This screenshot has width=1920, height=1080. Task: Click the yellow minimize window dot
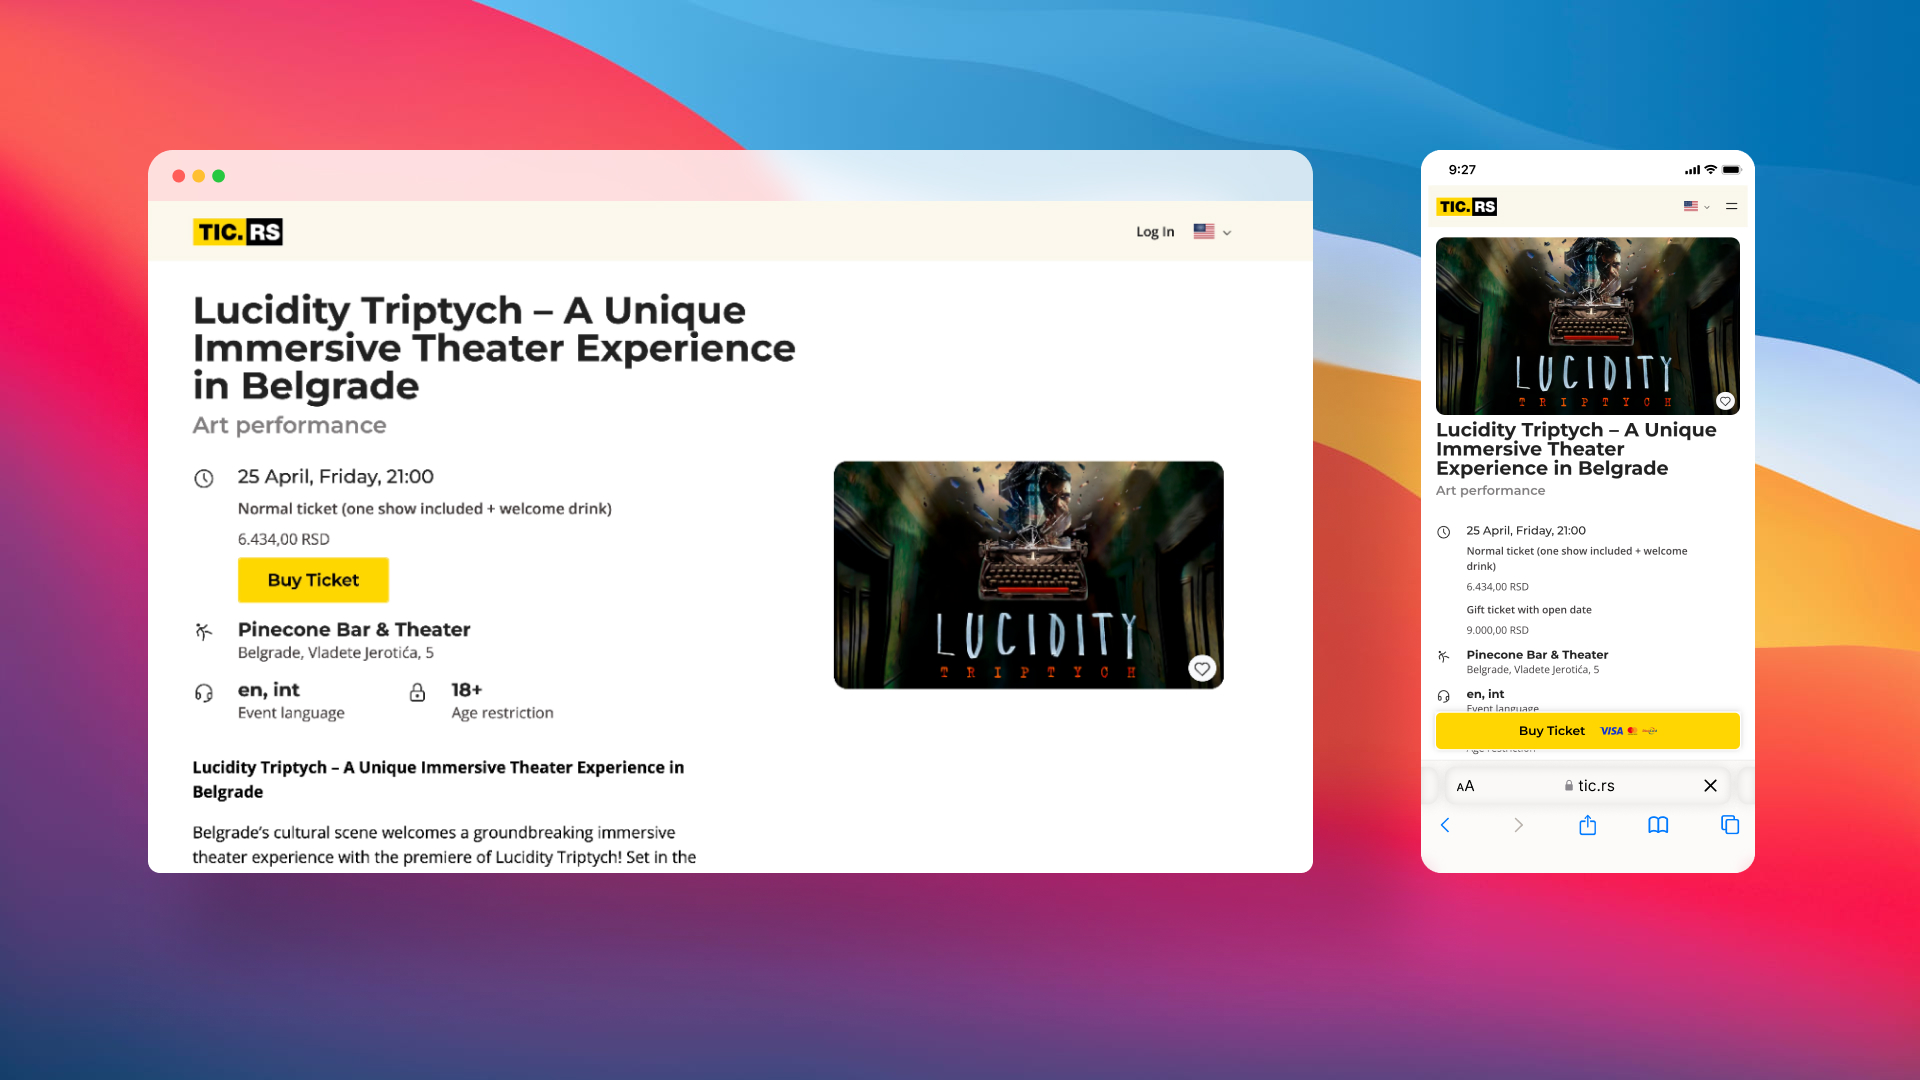(199, 176)
